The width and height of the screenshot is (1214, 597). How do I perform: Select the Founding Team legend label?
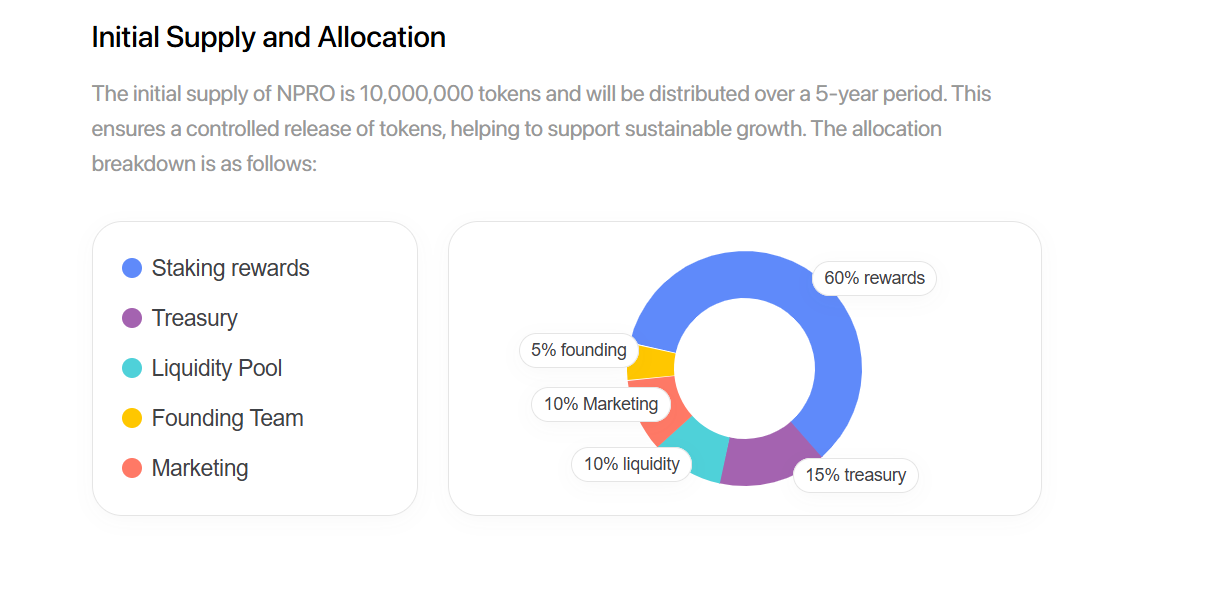tap(227, 418)
